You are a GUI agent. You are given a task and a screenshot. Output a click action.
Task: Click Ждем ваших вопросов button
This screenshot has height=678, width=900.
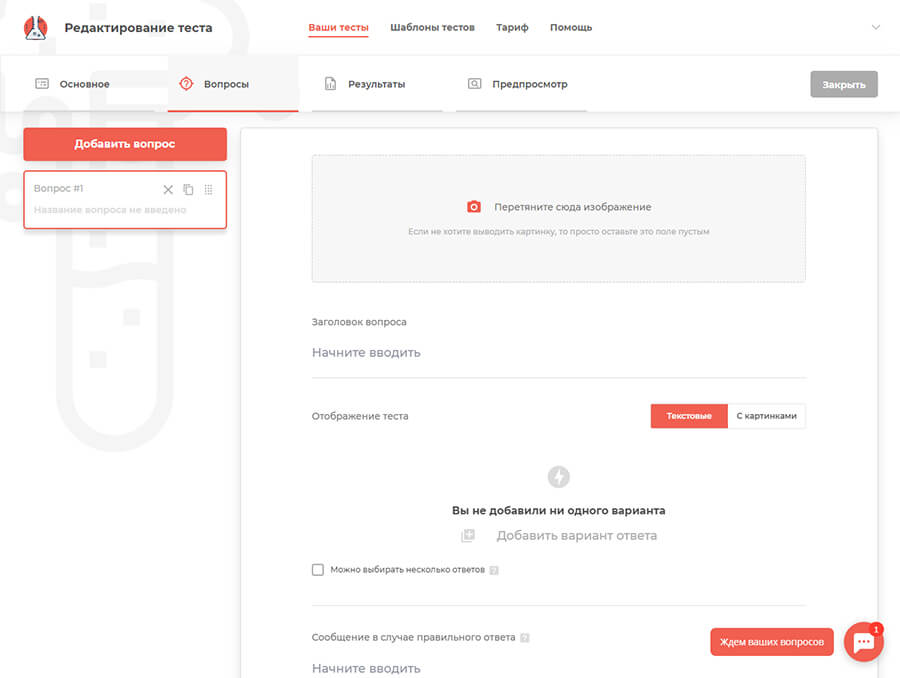771,642
